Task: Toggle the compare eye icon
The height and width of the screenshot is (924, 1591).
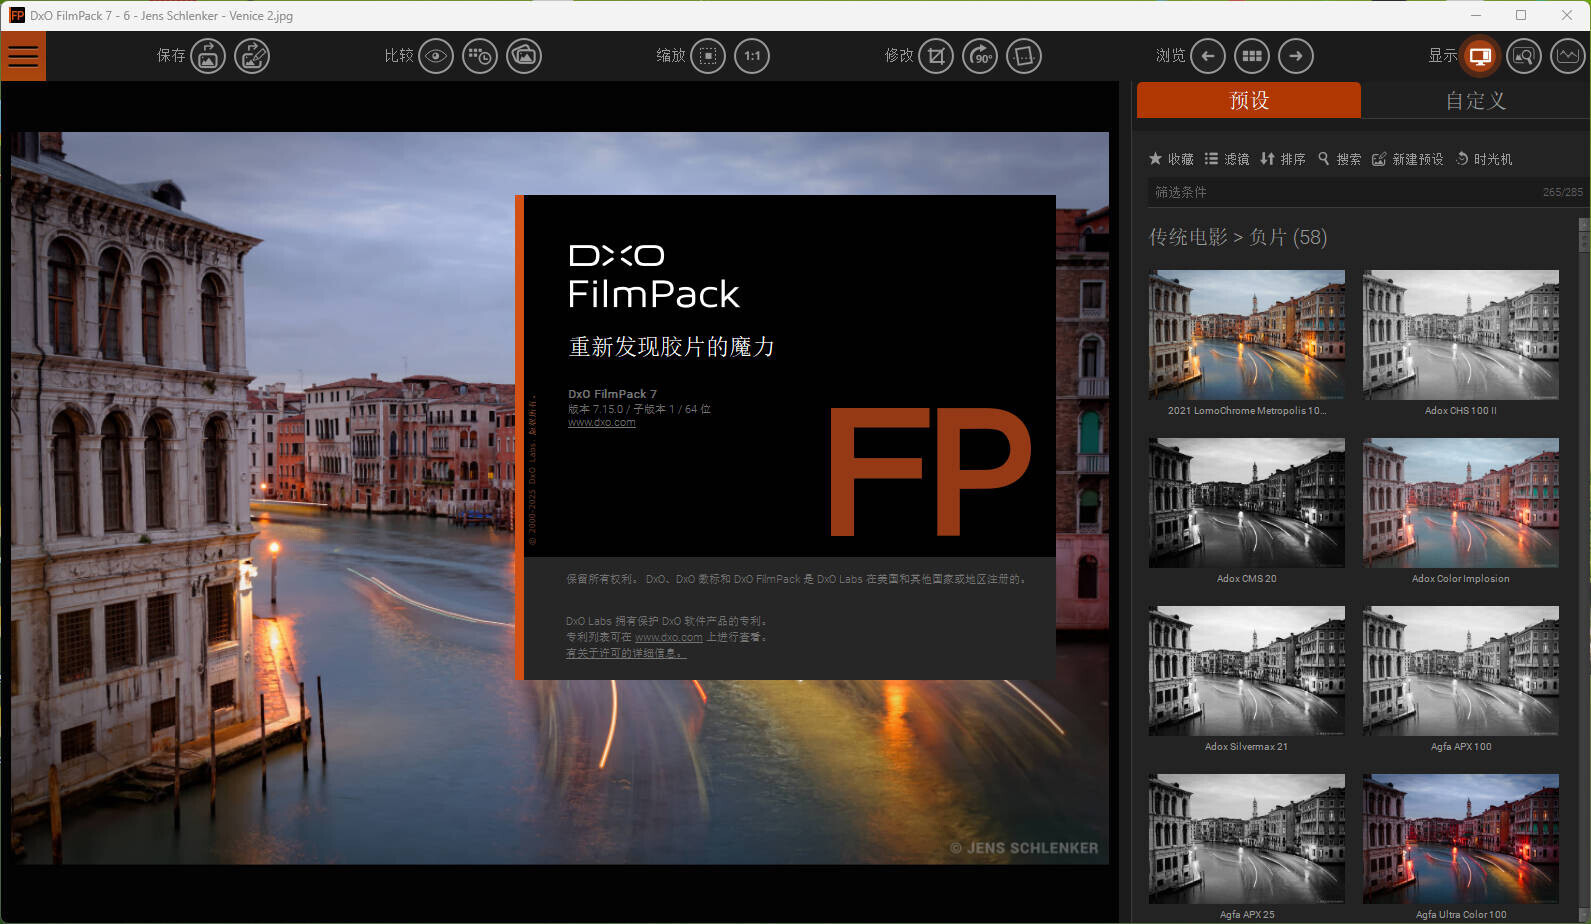Action: pos(436,56)
